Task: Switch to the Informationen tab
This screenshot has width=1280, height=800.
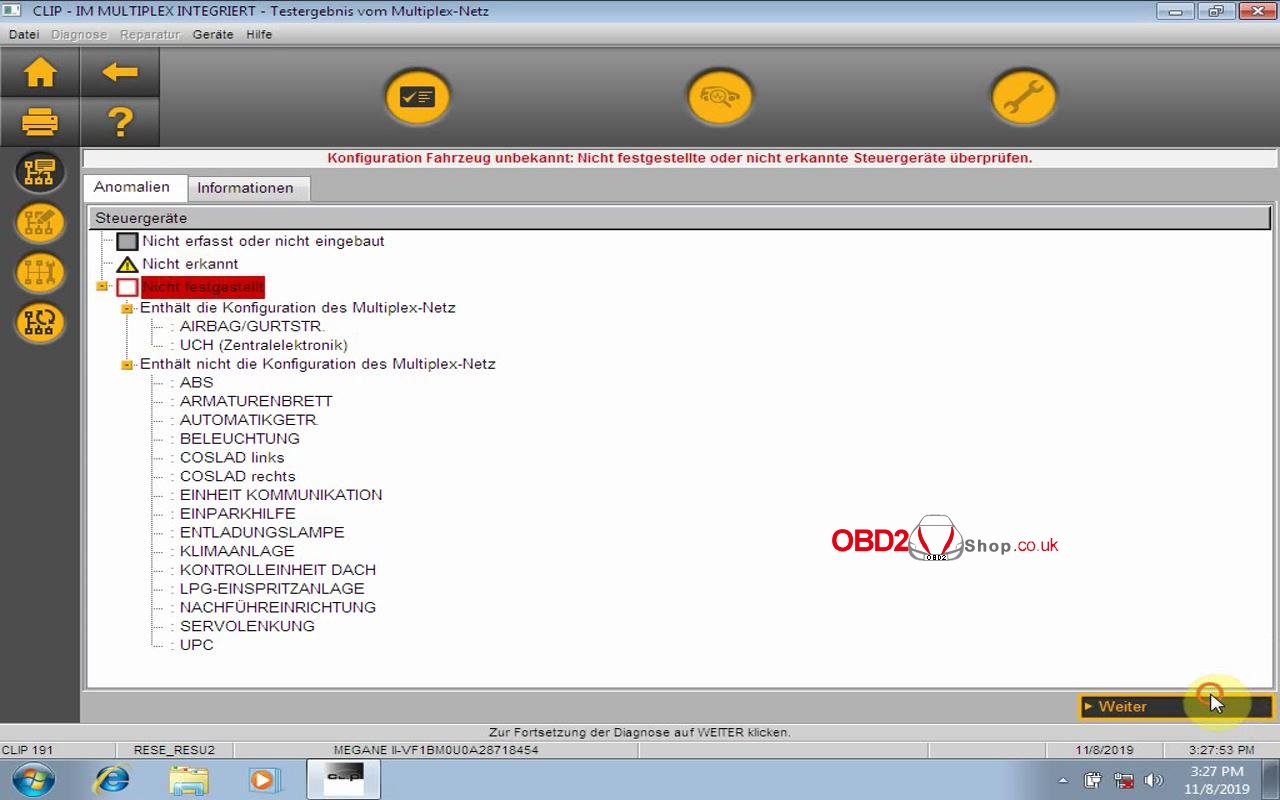Action: coord(245,188)
